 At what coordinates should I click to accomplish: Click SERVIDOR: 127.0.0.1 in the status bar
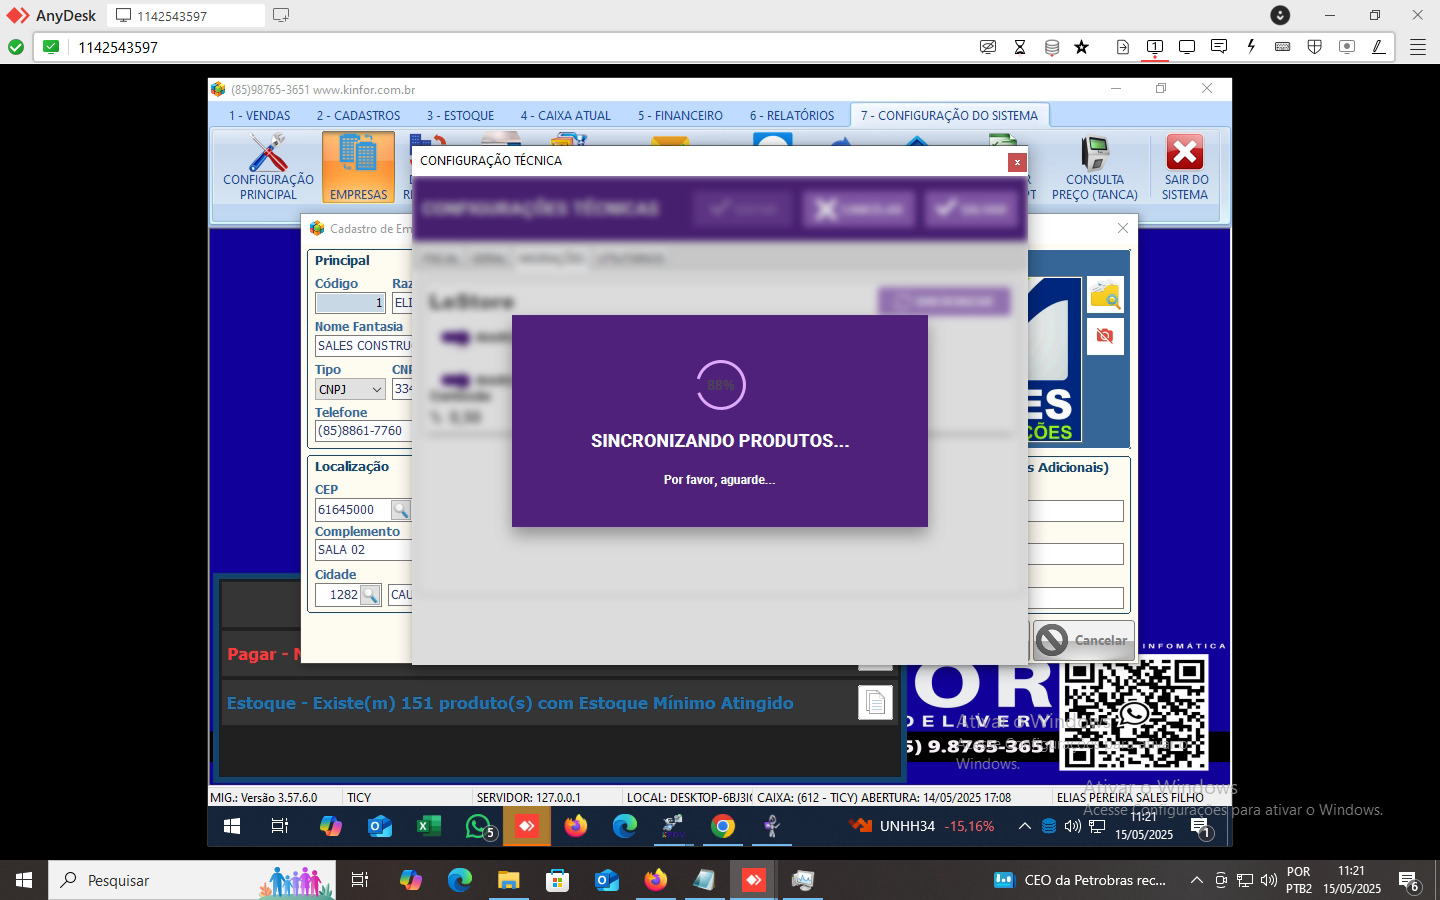pos(529,797)
